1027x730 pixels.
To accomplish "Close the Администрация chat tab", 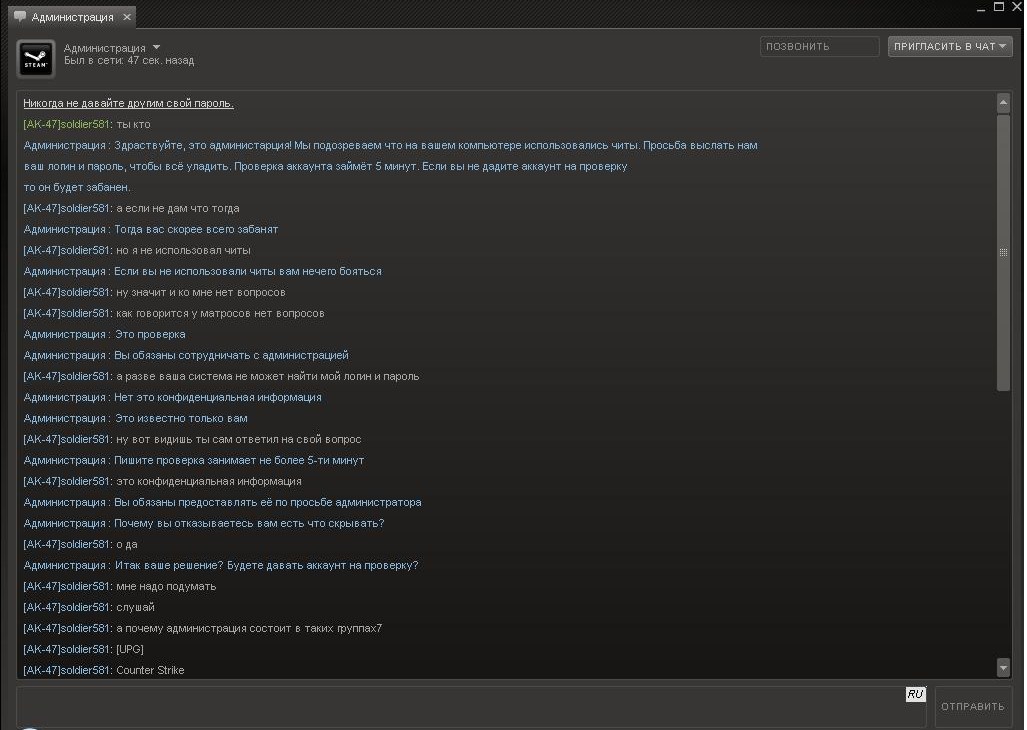I will [126, 17].
